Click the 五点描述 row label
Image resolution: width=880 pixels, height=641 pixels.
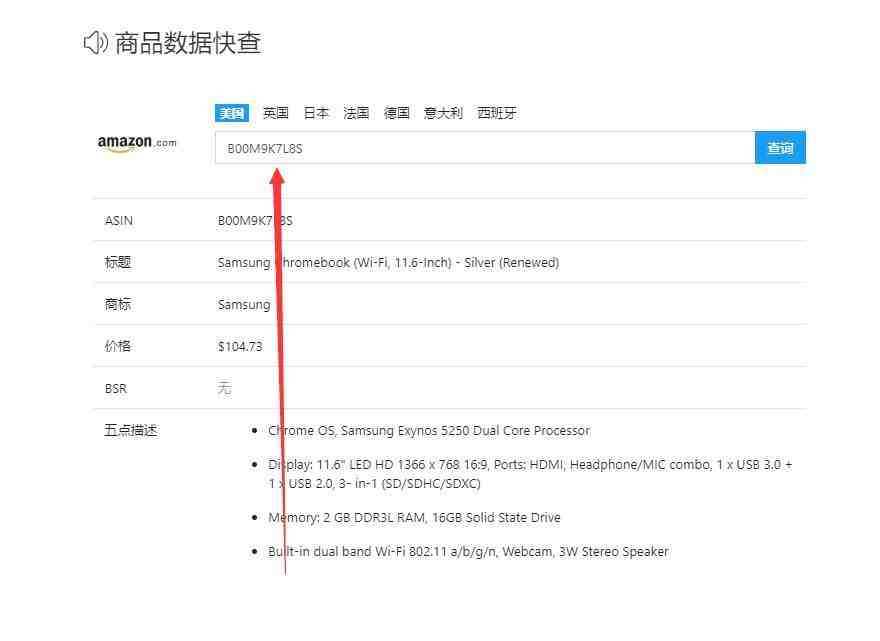click(x=131, y=431)
